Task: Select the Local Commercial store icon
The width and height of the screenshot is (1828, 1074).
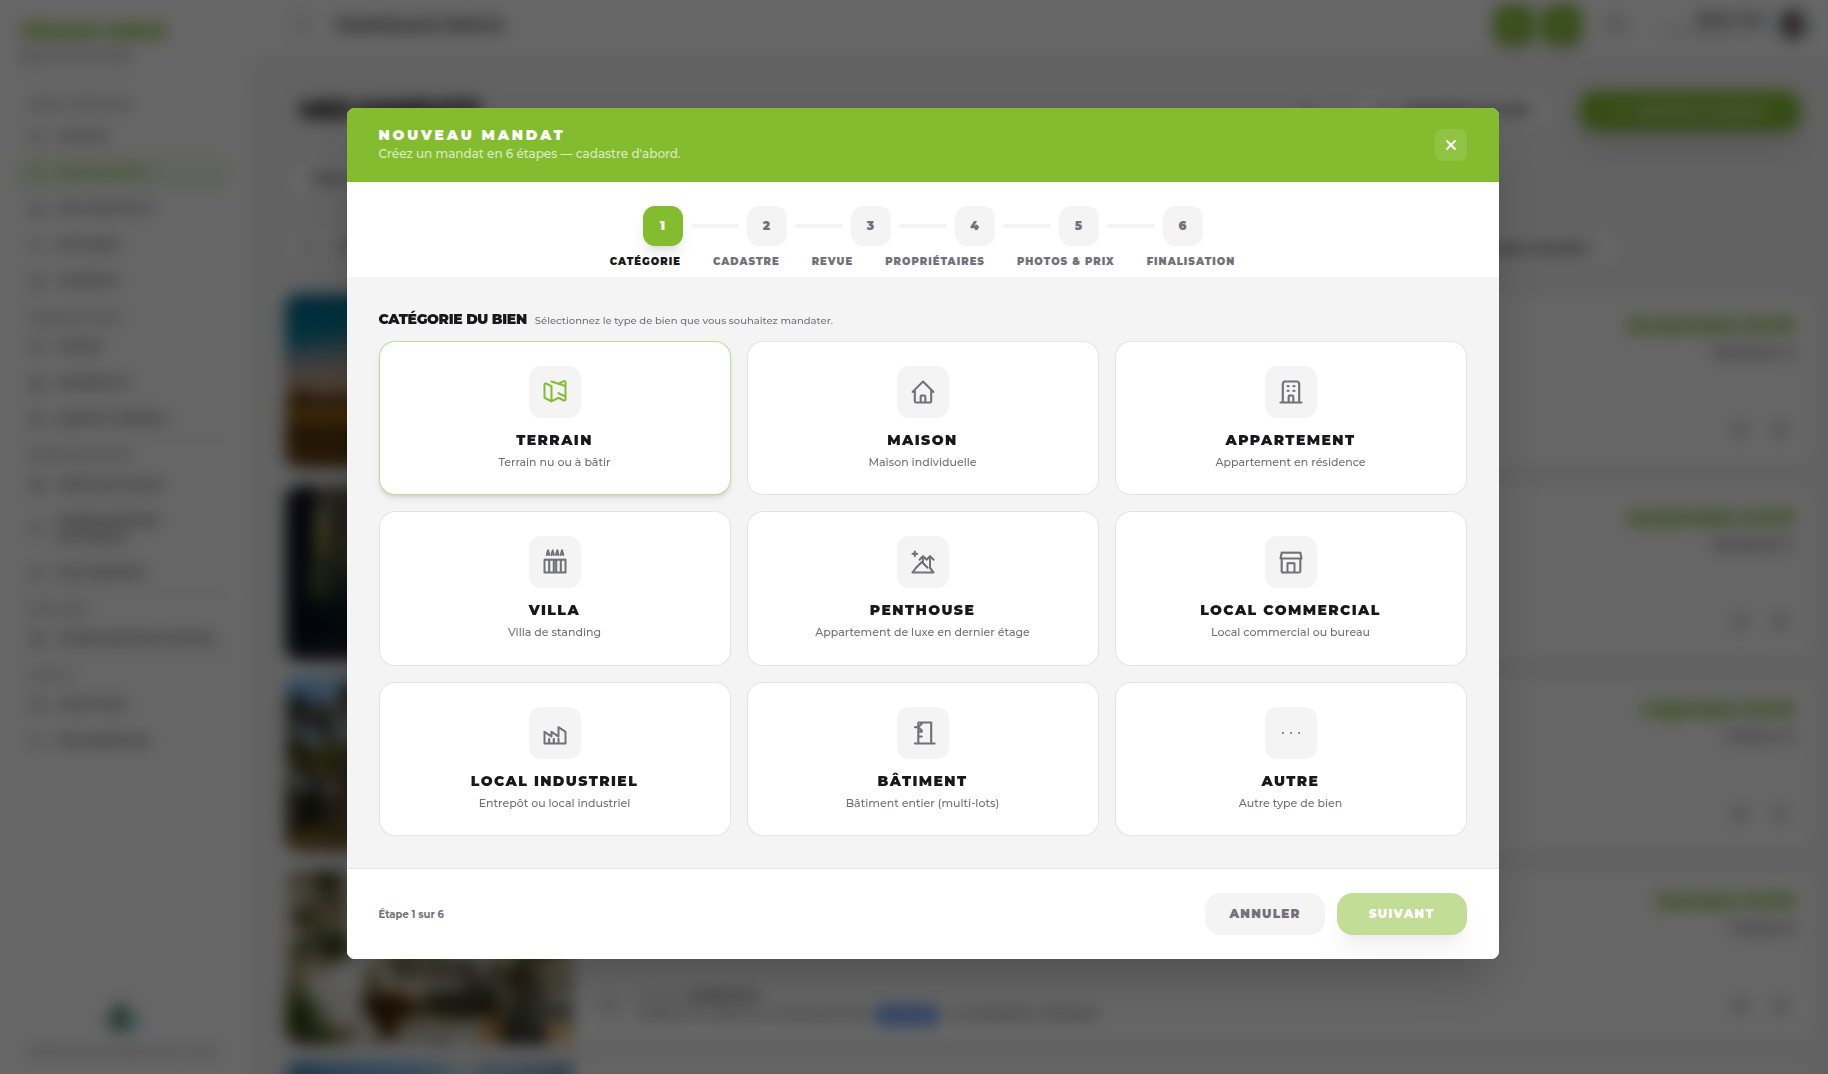Action: tap(1291, 562)
